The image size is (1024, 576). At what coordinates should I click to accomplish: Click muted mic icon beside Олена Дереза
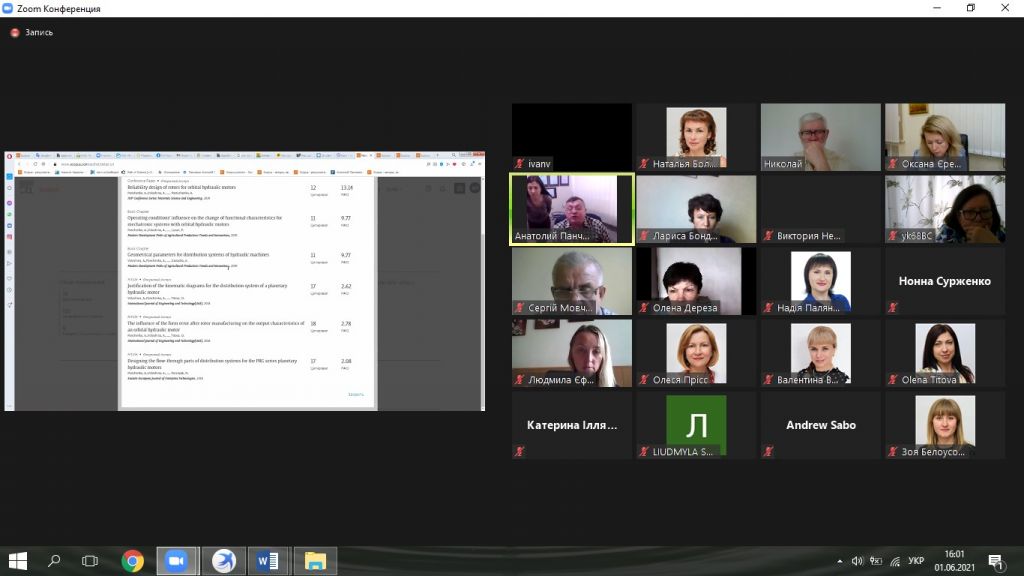[x=644, y=308]
